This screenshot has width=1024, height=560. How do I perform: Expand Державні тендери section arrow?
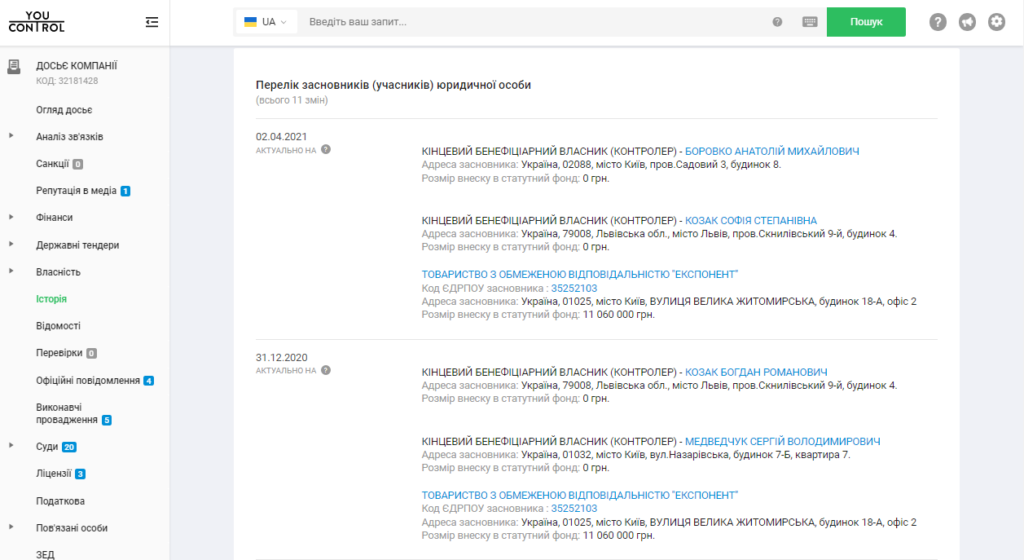pos(11,244)
